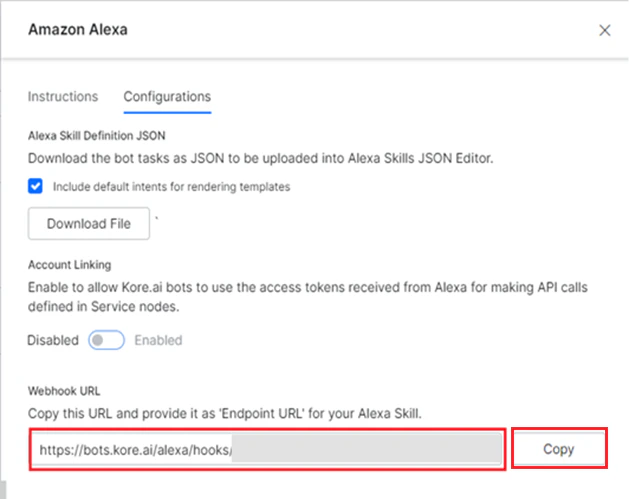Click the Account Linking section heading
The width and height of the screenshot is (629, 499).
(x=69, y=265)
